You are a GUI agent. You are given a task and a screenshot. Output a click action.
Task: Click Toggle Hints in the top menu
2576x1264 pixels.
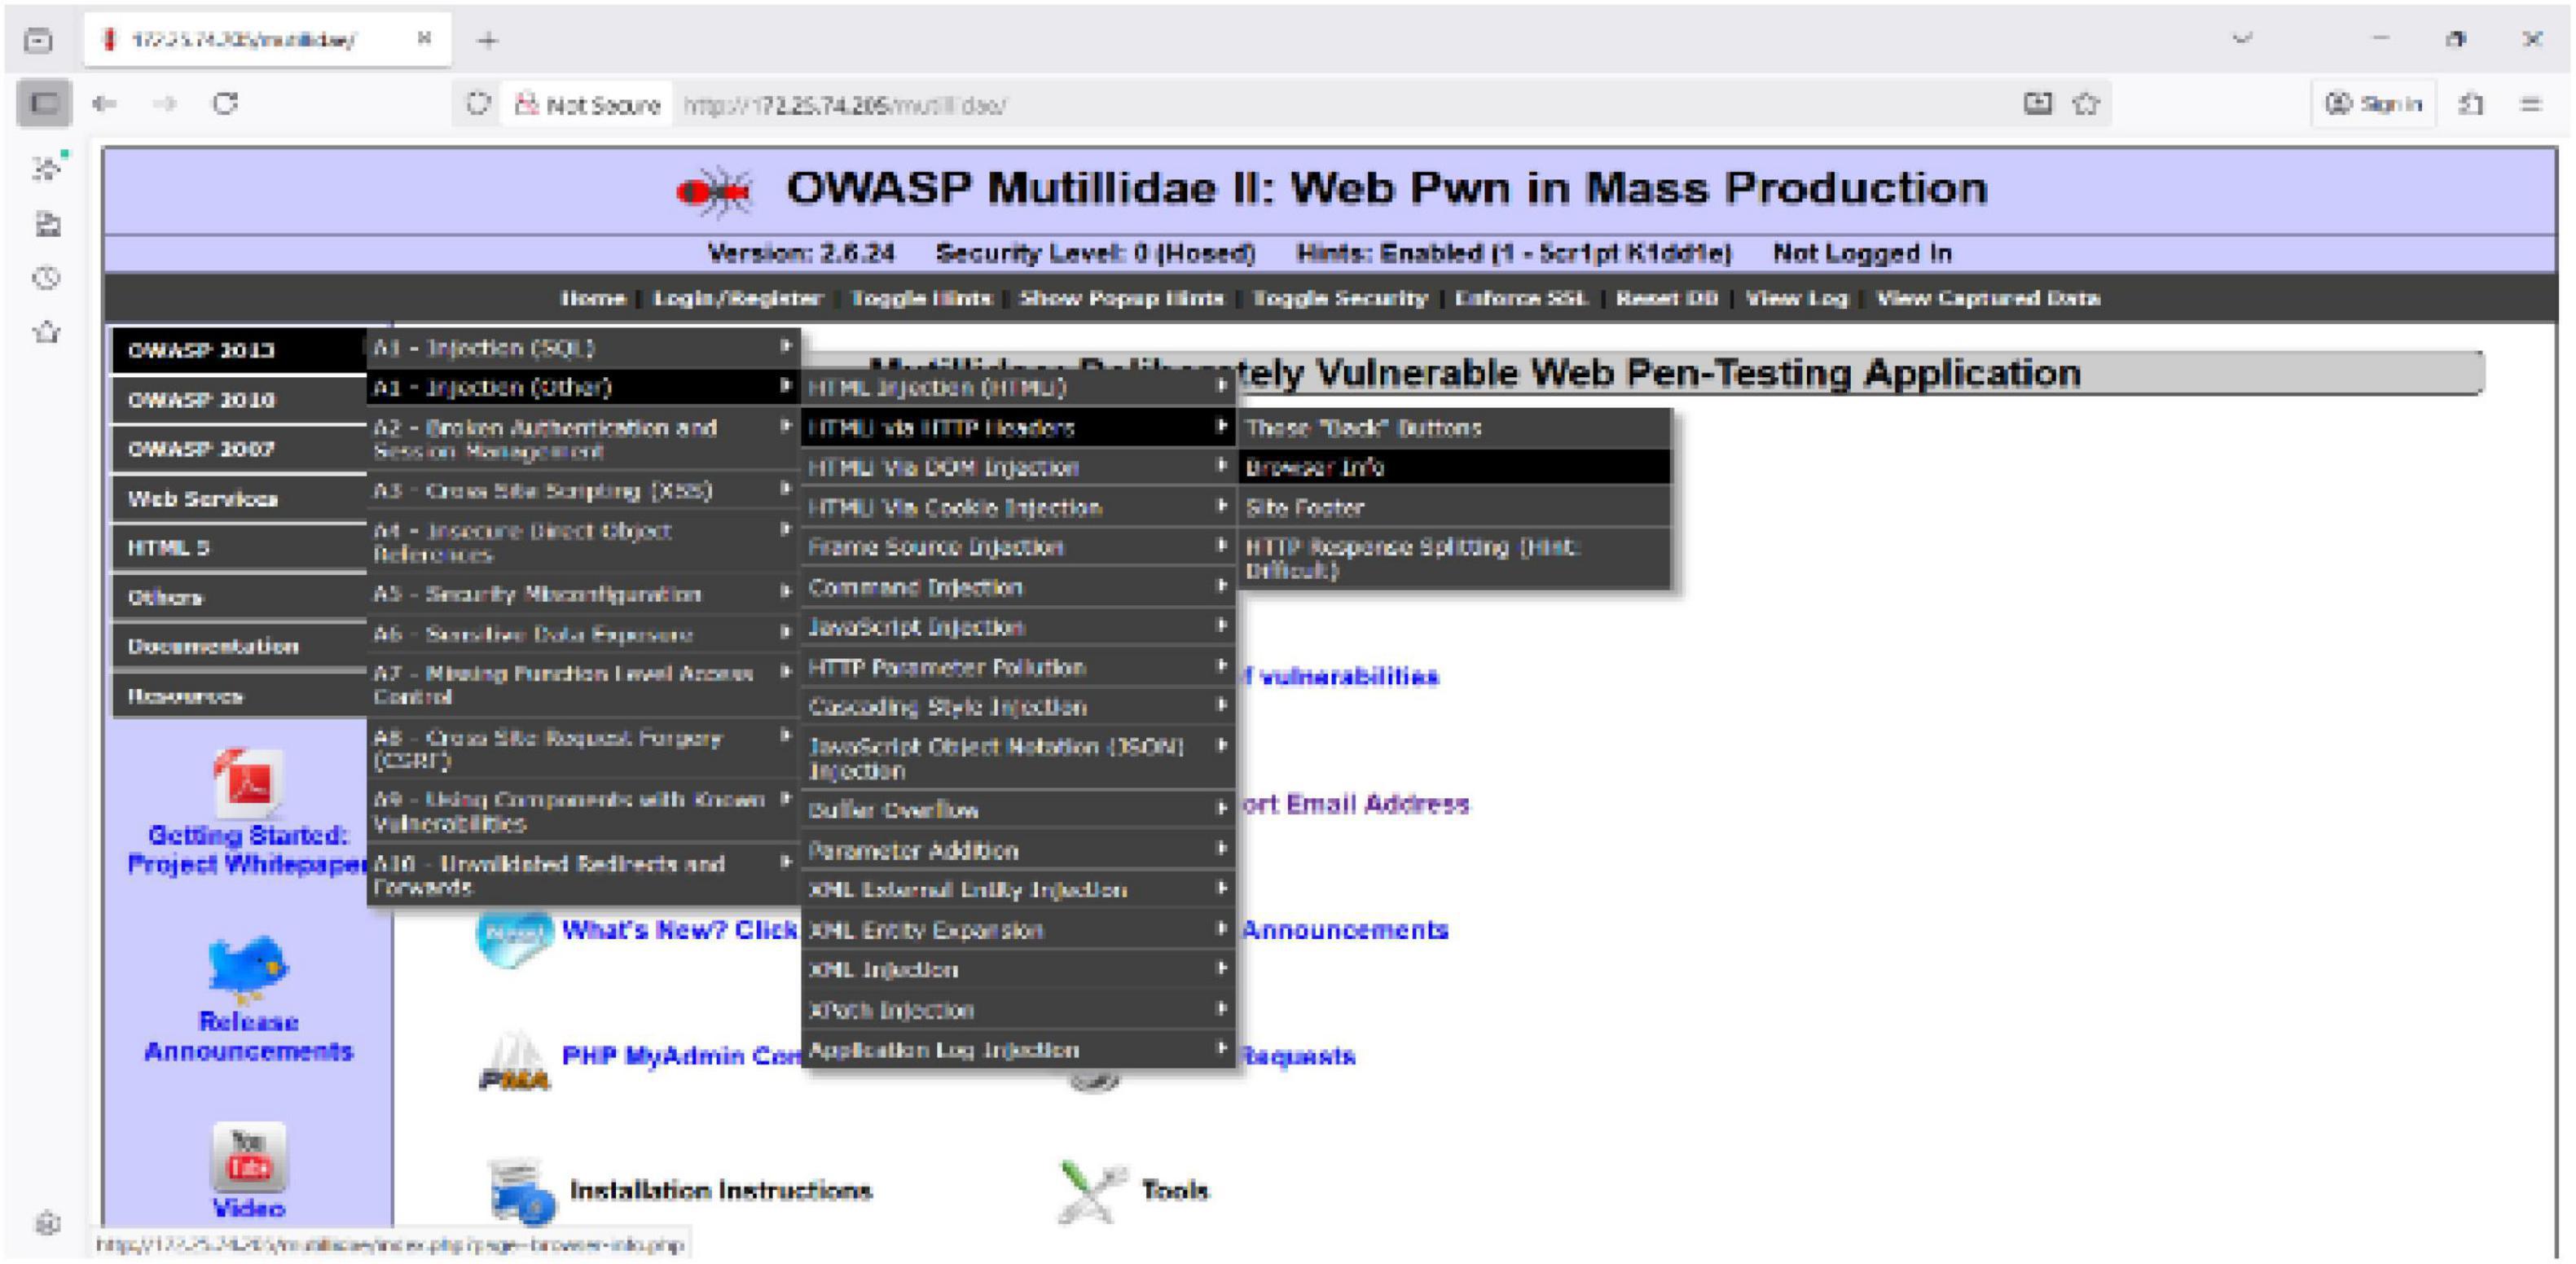921,298
